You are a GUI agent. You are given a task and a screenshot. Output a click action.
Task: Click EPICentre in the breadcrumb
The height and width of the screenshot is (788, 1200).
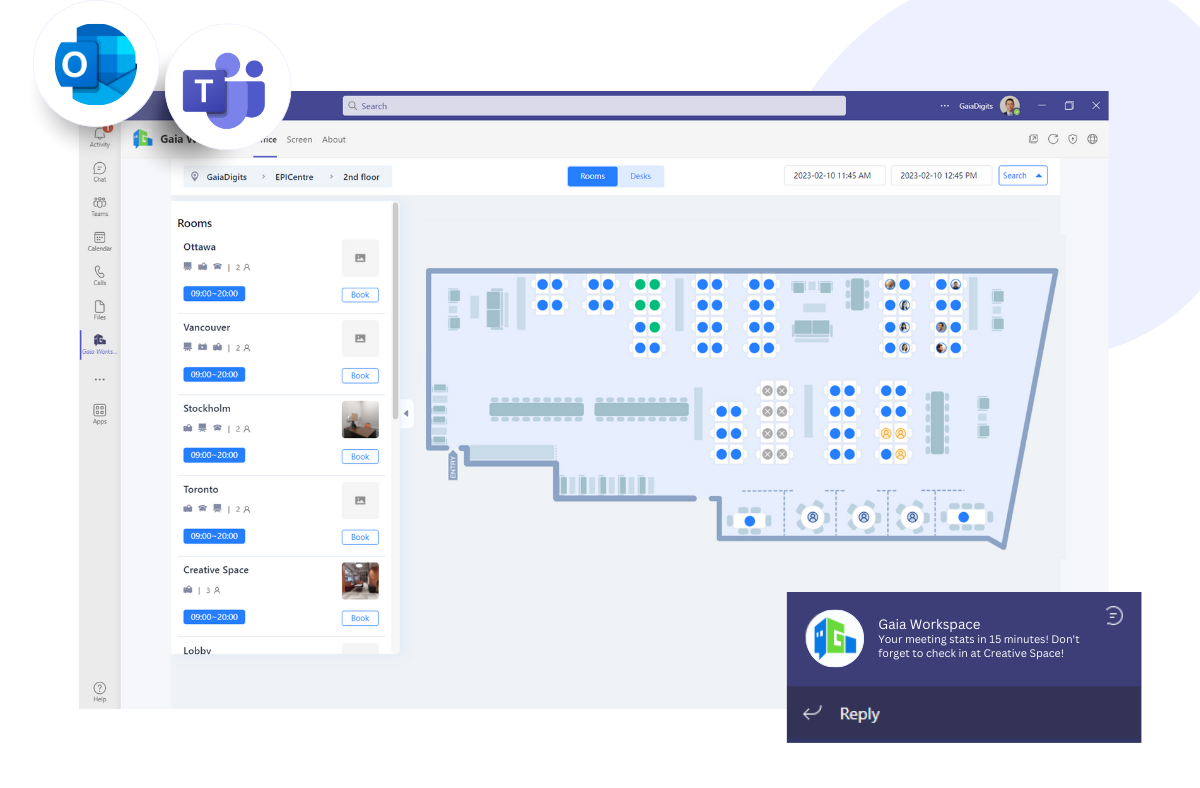[294, 177]
